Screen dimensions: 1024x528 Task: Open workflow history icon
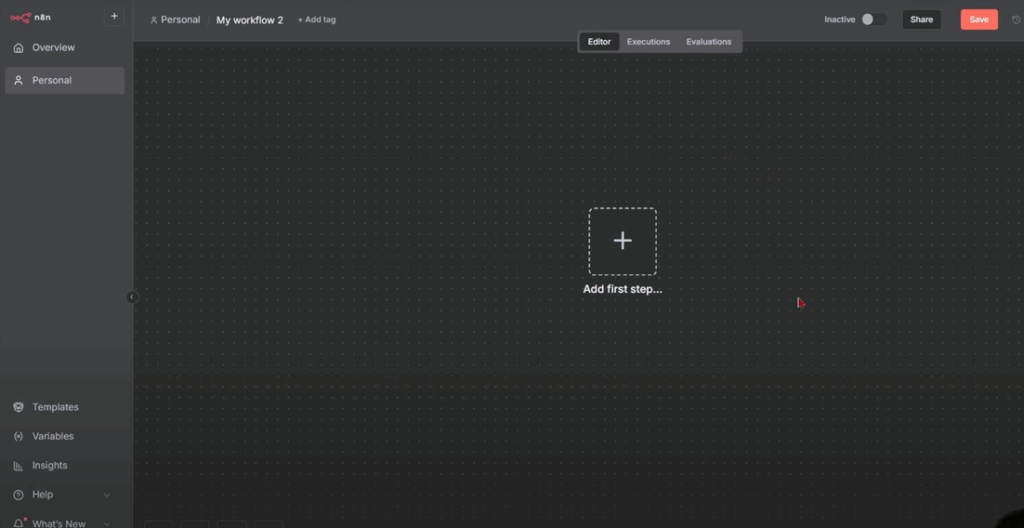[1016, 20]
